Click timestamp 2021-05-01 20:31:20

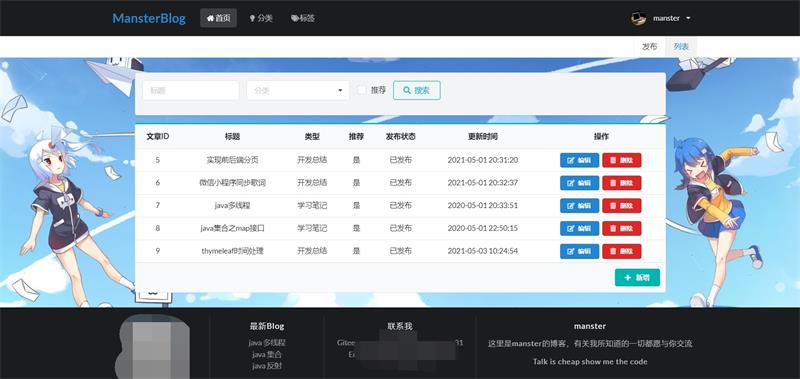tap(483, 160)
